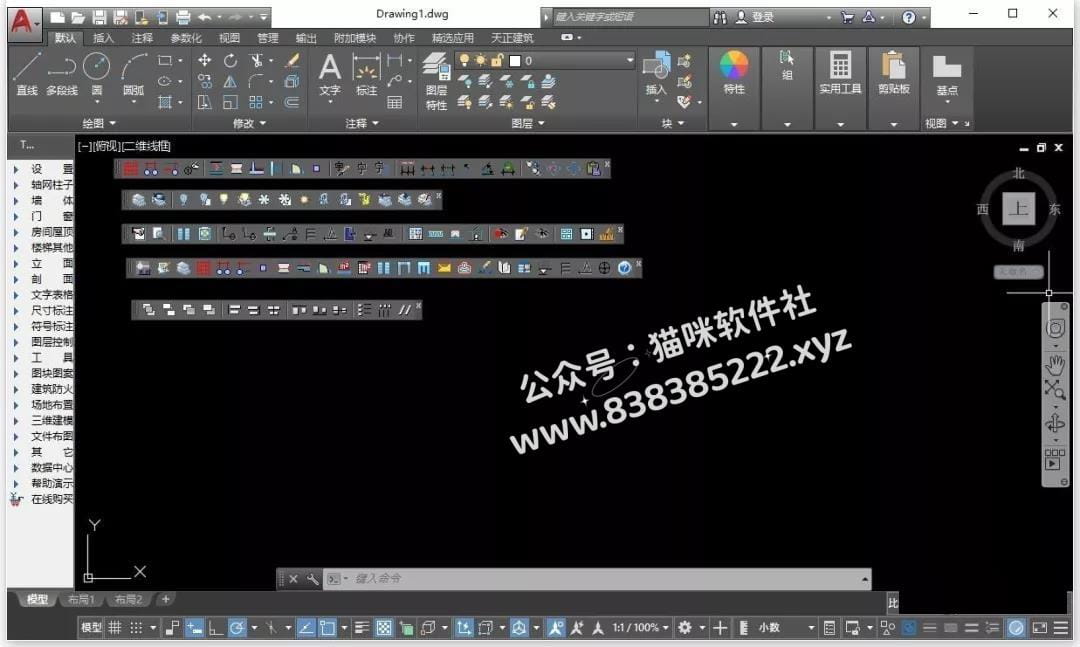Click the Open folder icon in quick access
1080x647 pixels.
79,17
